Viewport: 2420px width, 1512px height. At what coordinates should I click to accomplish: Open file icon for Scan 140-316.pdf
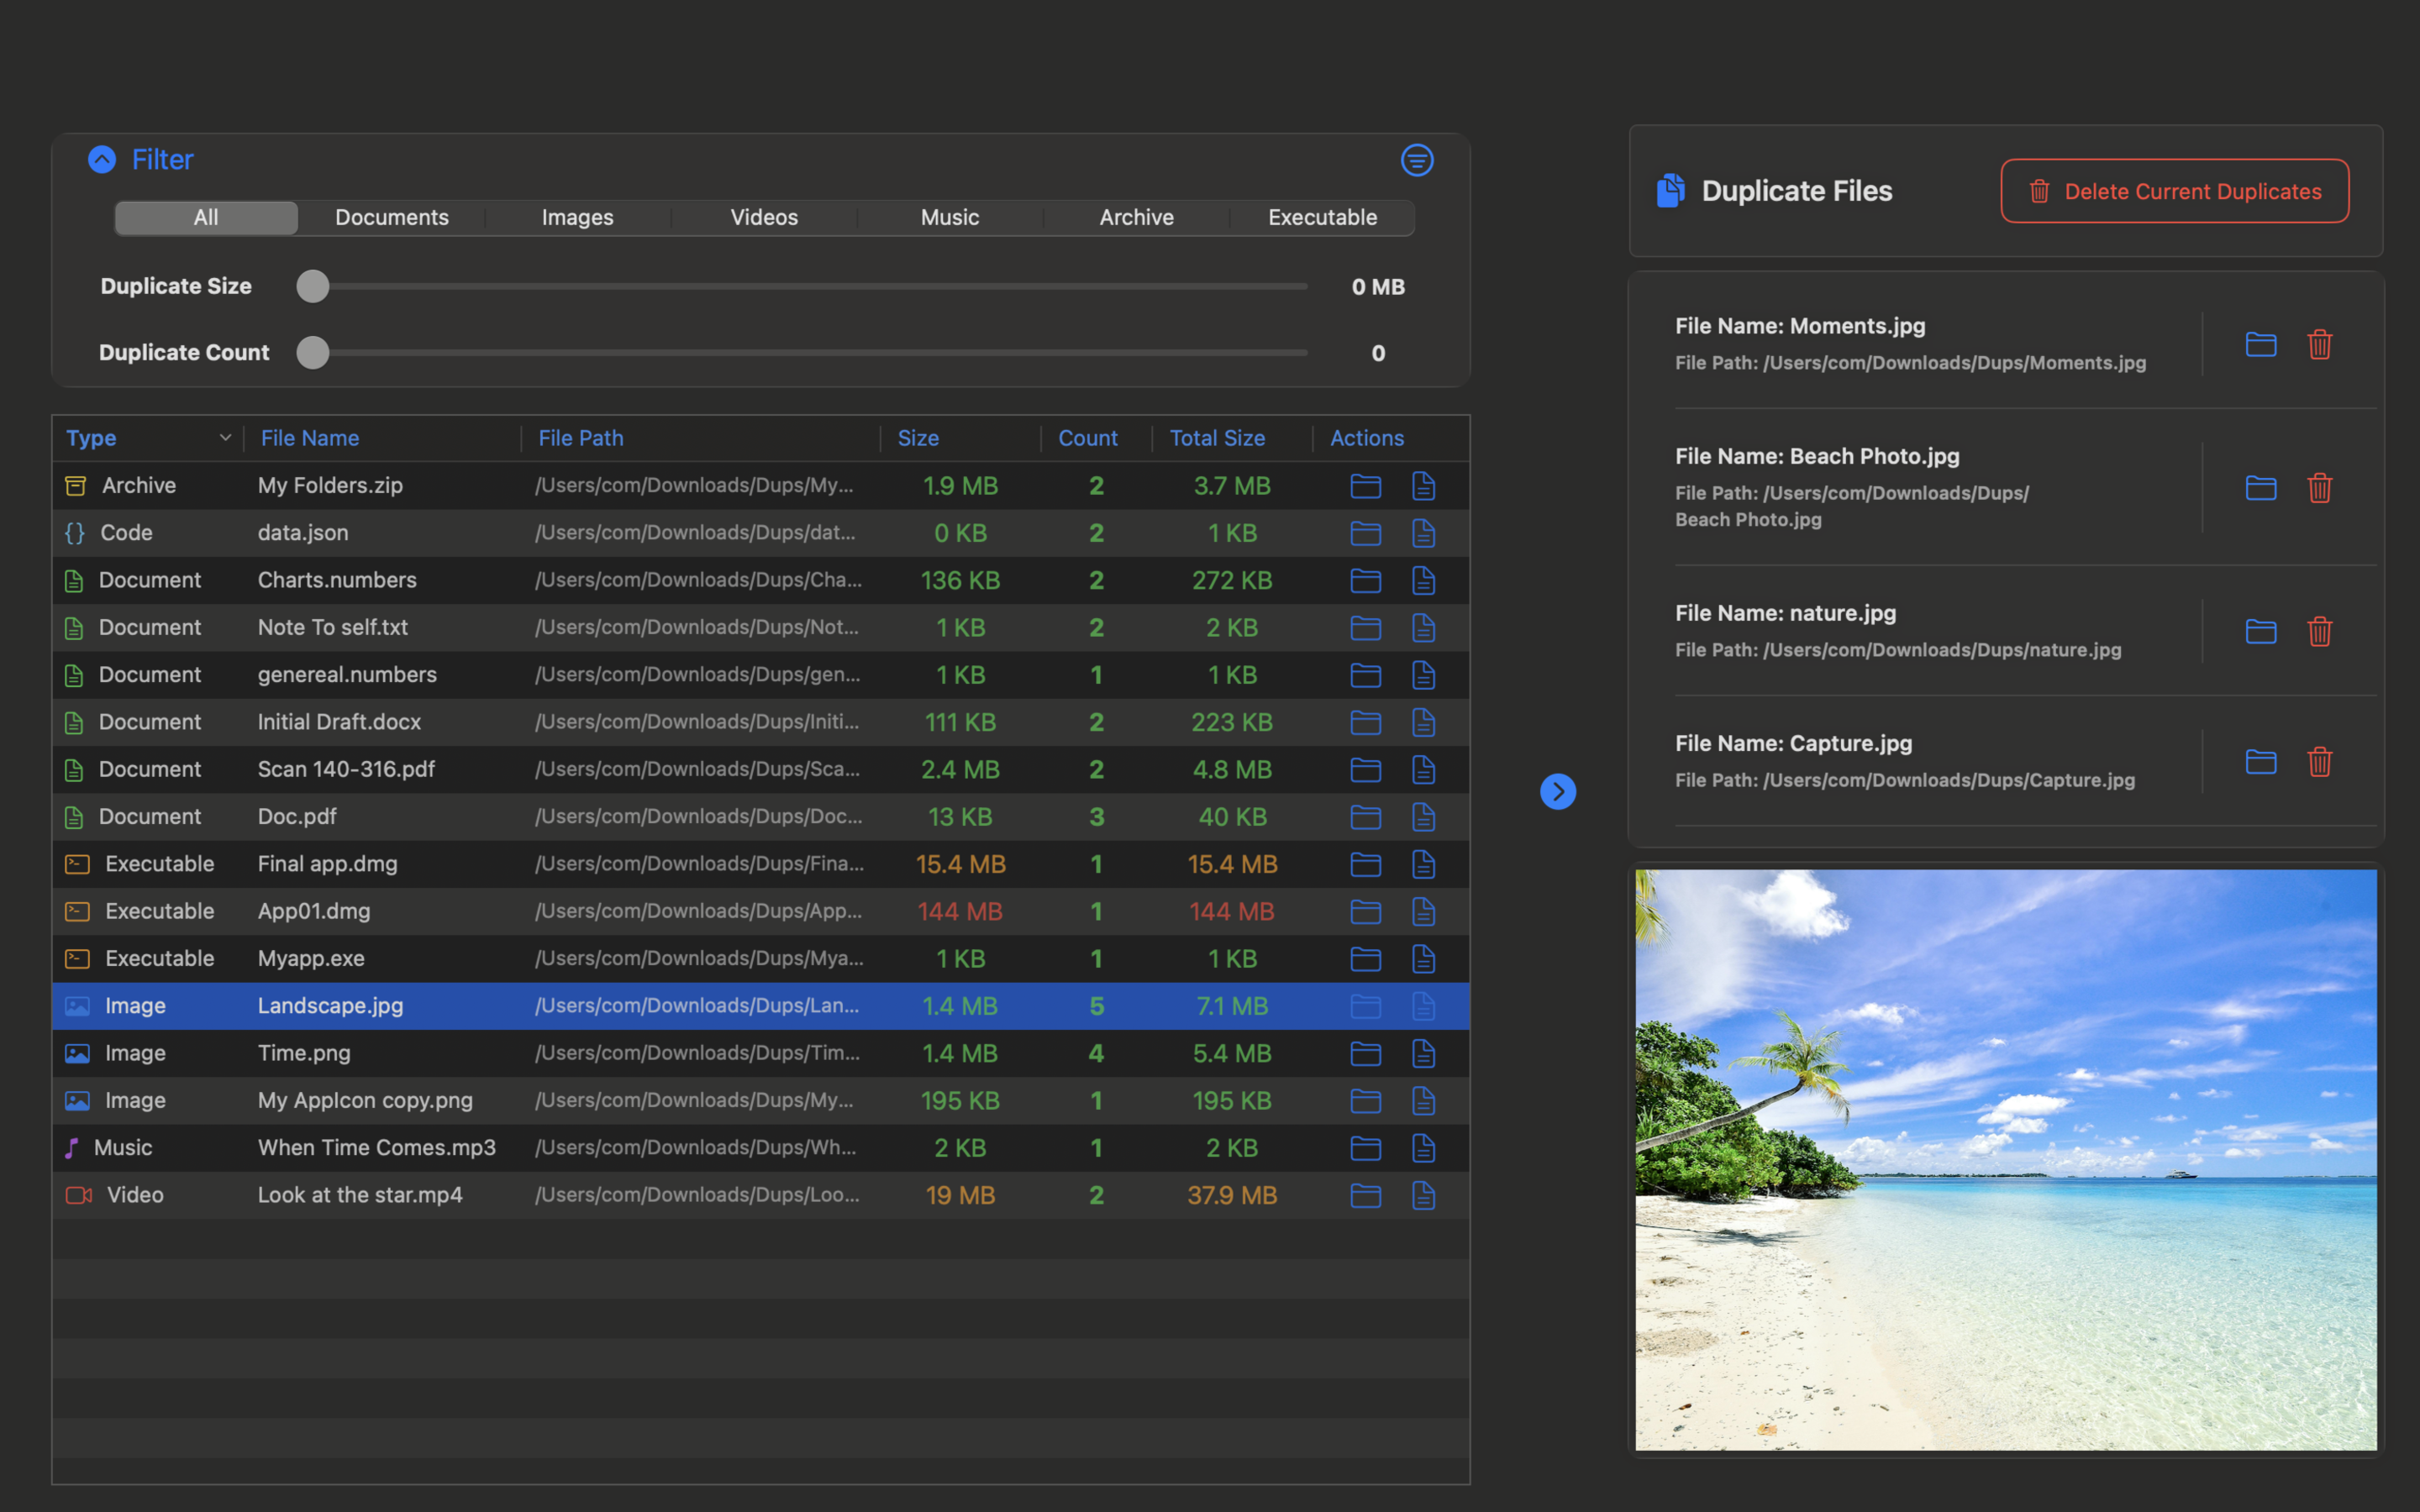1424,770
